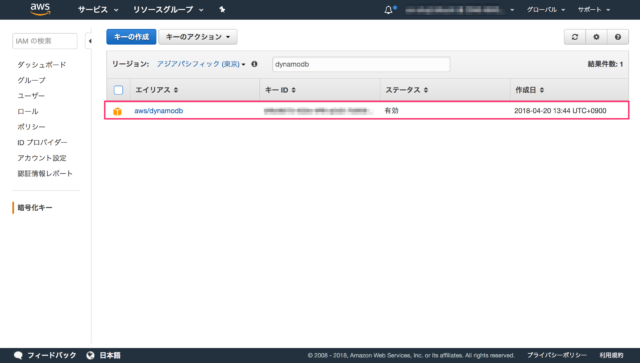Open the aws/dynamodb key alias link
Viewport: 640px width, 363px height.
coord(159,111)
